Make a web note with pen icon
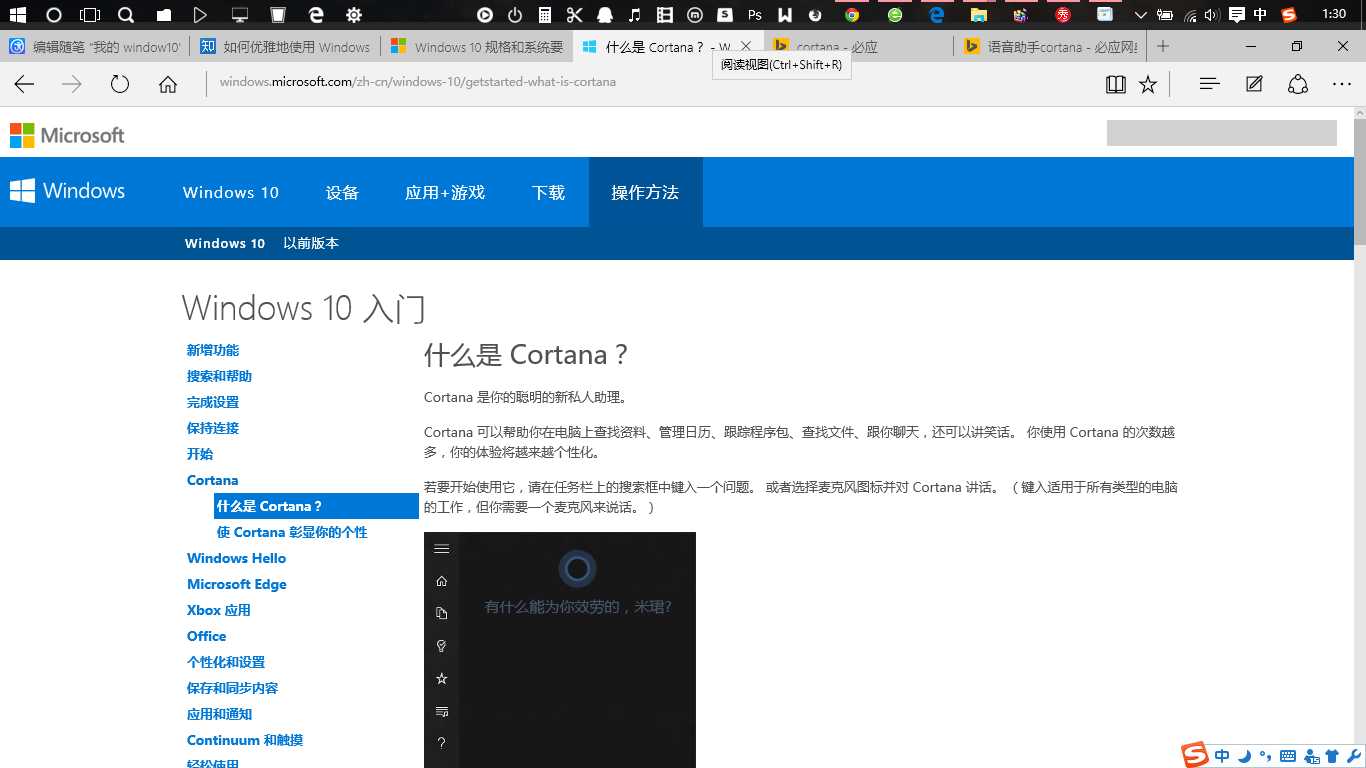Image resolution: width=1366 pixels, height=768 pixels. [1254, 84]
